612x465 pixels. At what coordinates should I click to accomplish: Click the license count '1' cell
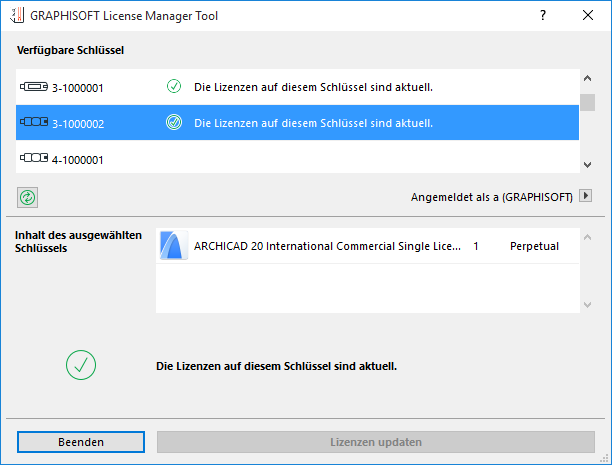(x=476, y=246)
